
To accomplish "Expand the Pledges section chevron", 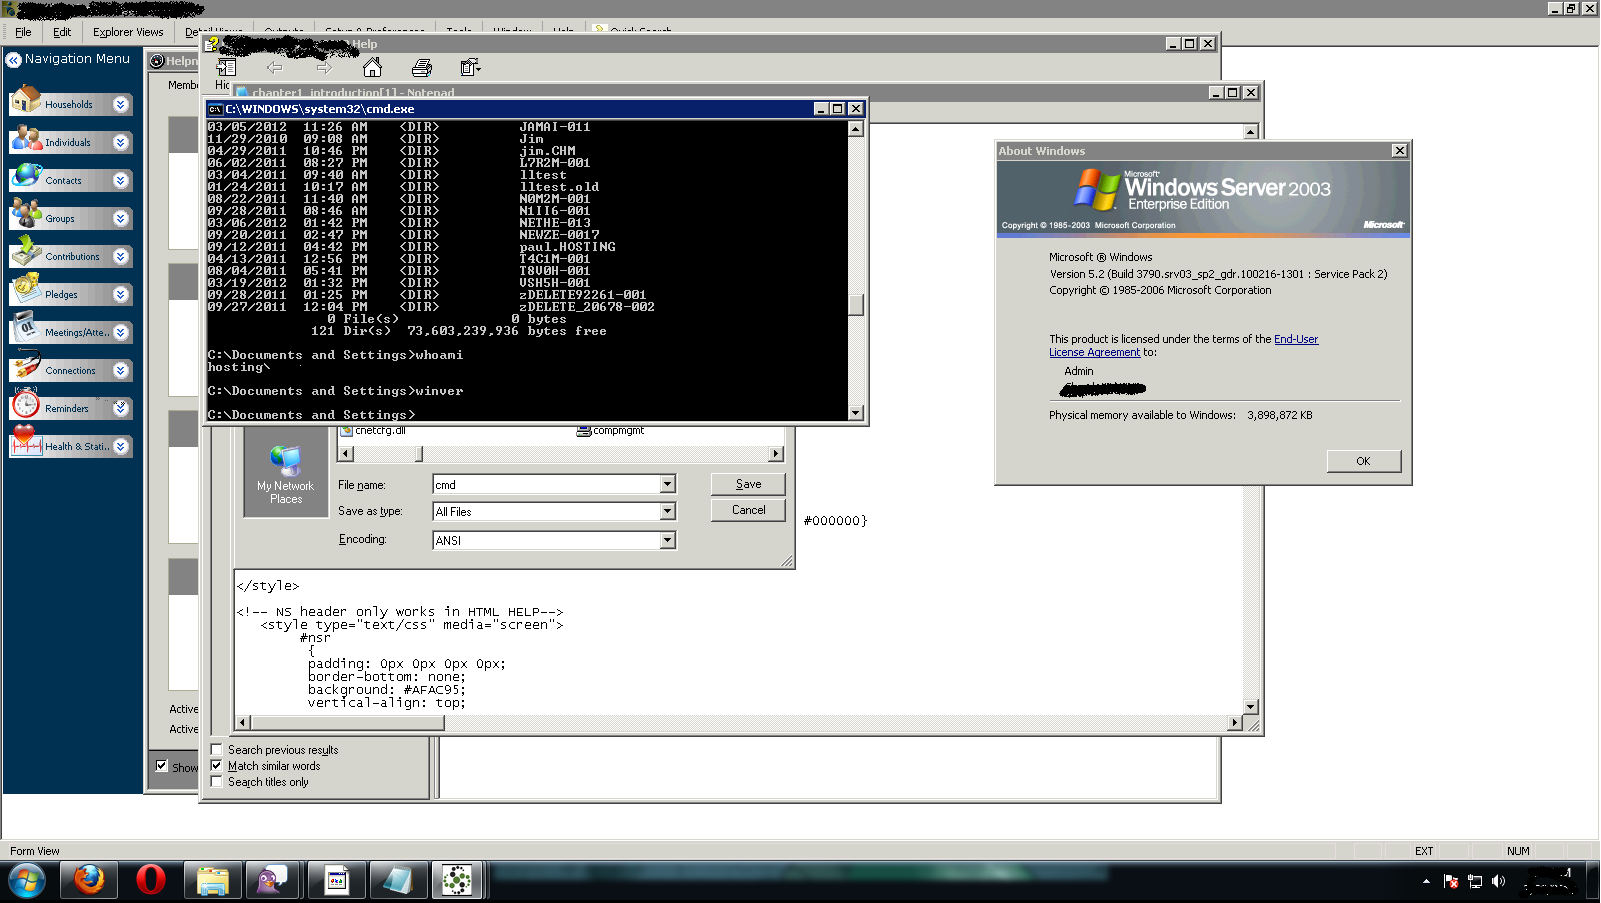I will tap(120, 294).
